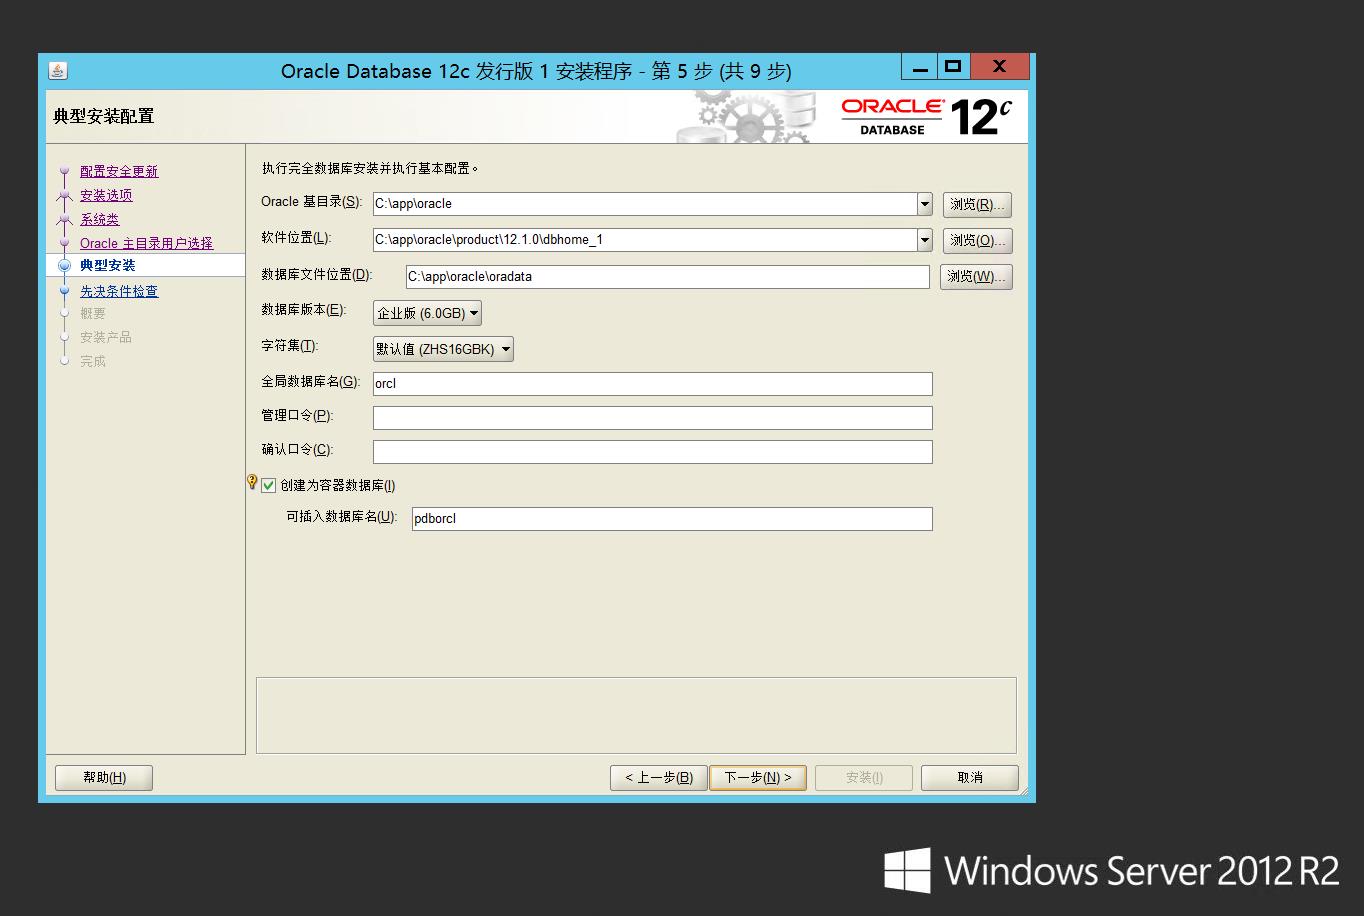Close the Oracle installer window
This screenshot has width=1364, height=916.
pyautogui.click(x=999, y=67)
